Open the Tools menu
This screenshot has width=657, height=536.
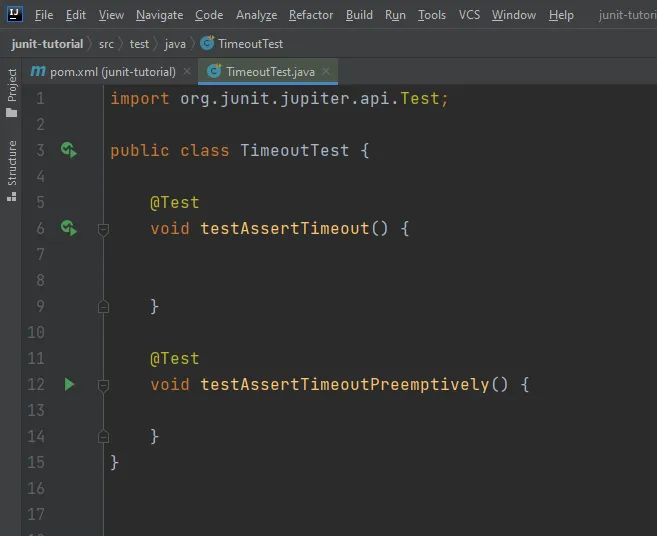point(432,15)
